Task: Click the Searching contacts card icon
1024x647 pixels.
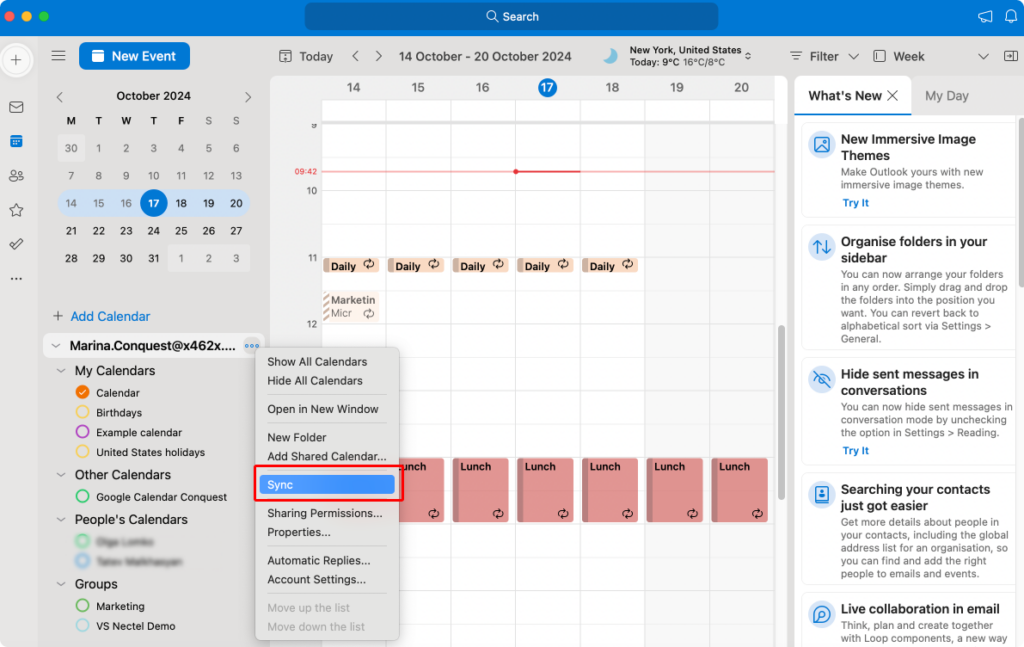Action: (822, 494)
